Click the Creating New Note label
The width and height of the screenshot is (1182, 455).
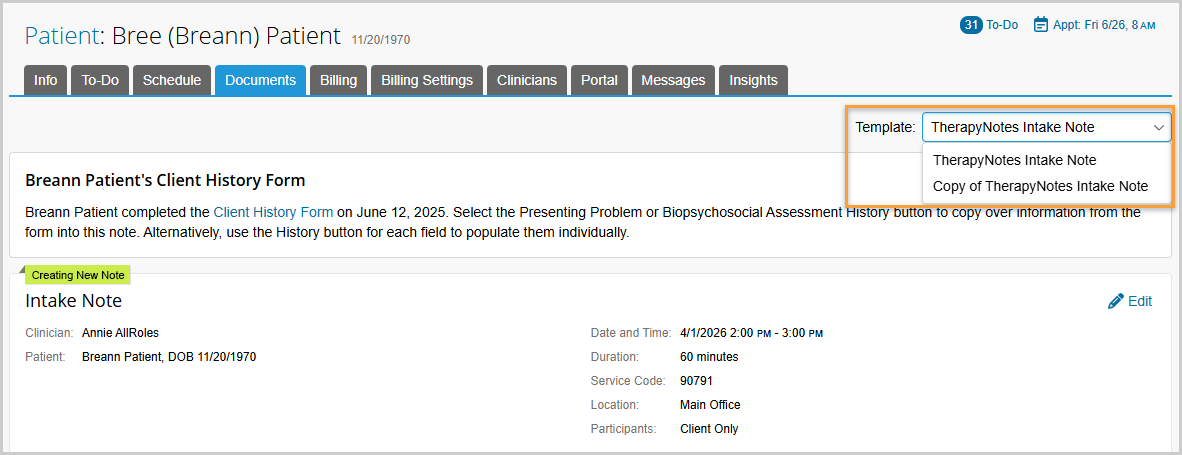tap(78, 276)
